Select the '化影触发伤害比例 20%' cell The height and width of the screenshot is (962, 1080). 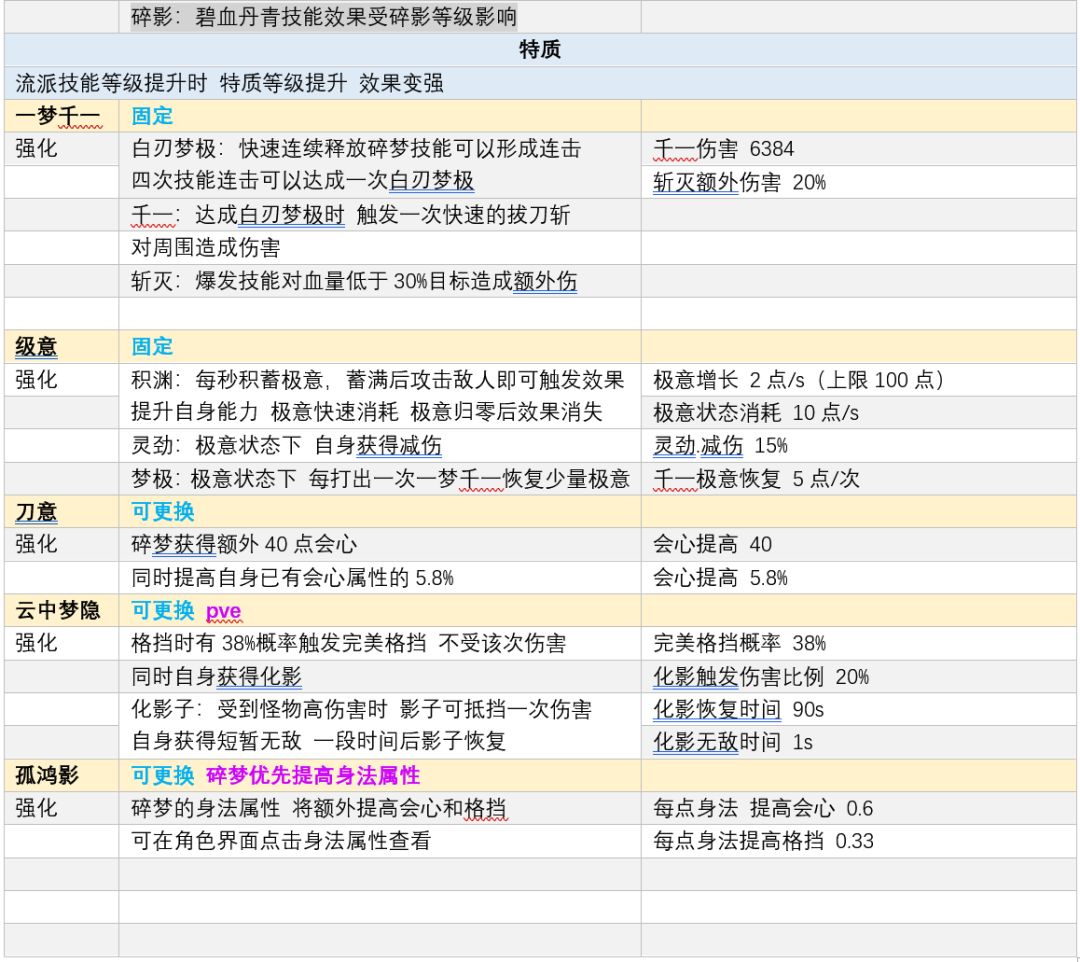tap(858, 676)
